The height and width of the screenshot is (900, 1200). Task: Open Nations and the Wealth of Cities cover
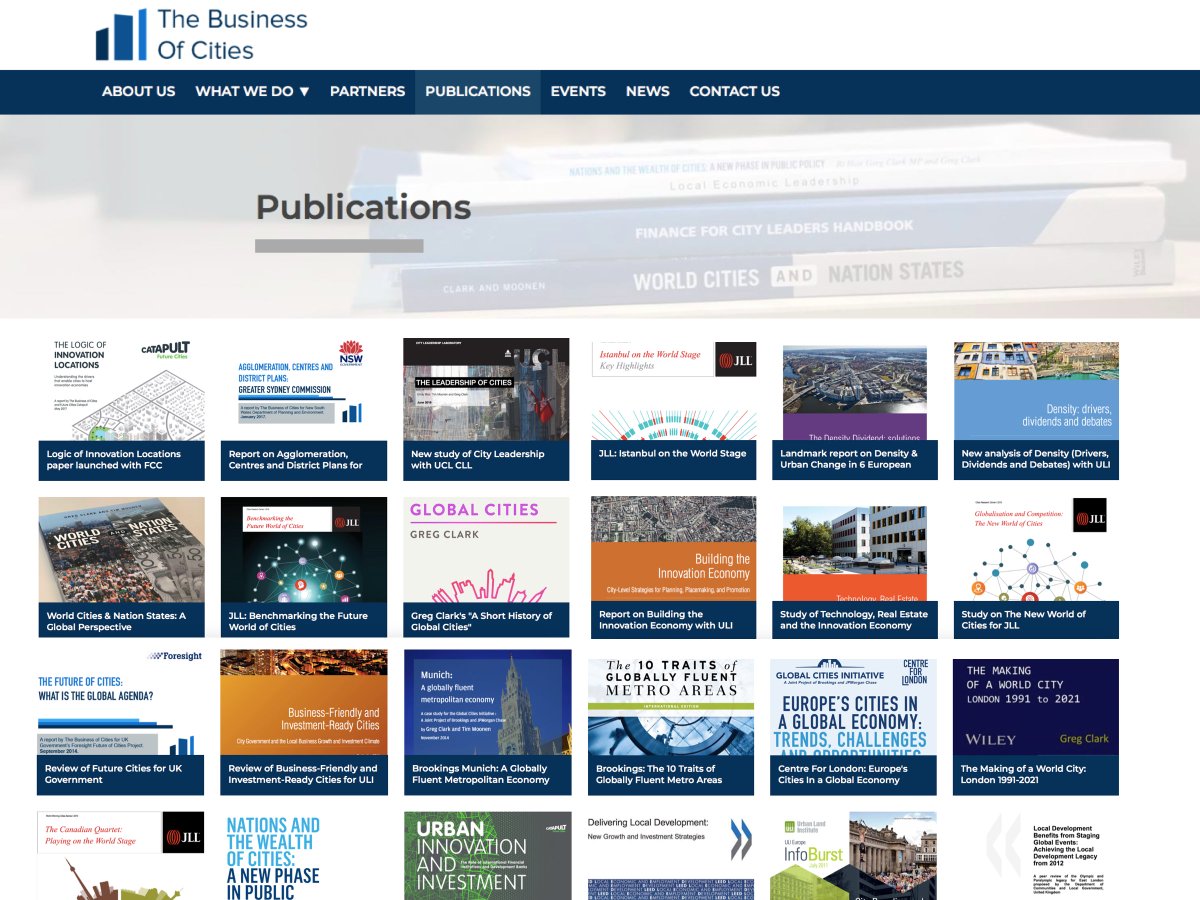click(x=304, y=856)
